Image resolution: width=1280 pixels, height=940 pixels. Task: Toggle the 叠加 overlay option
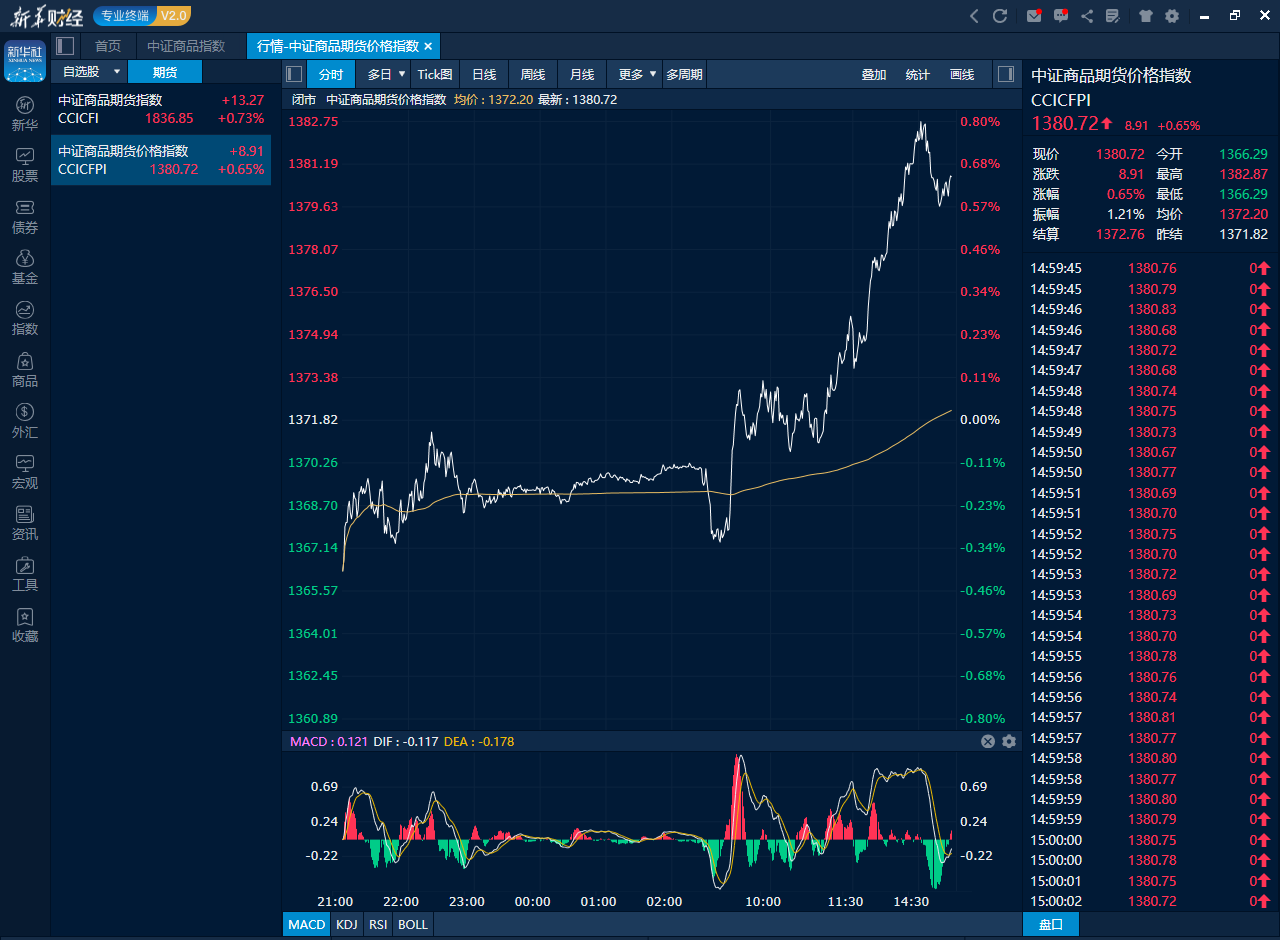(x=873, y=74)
